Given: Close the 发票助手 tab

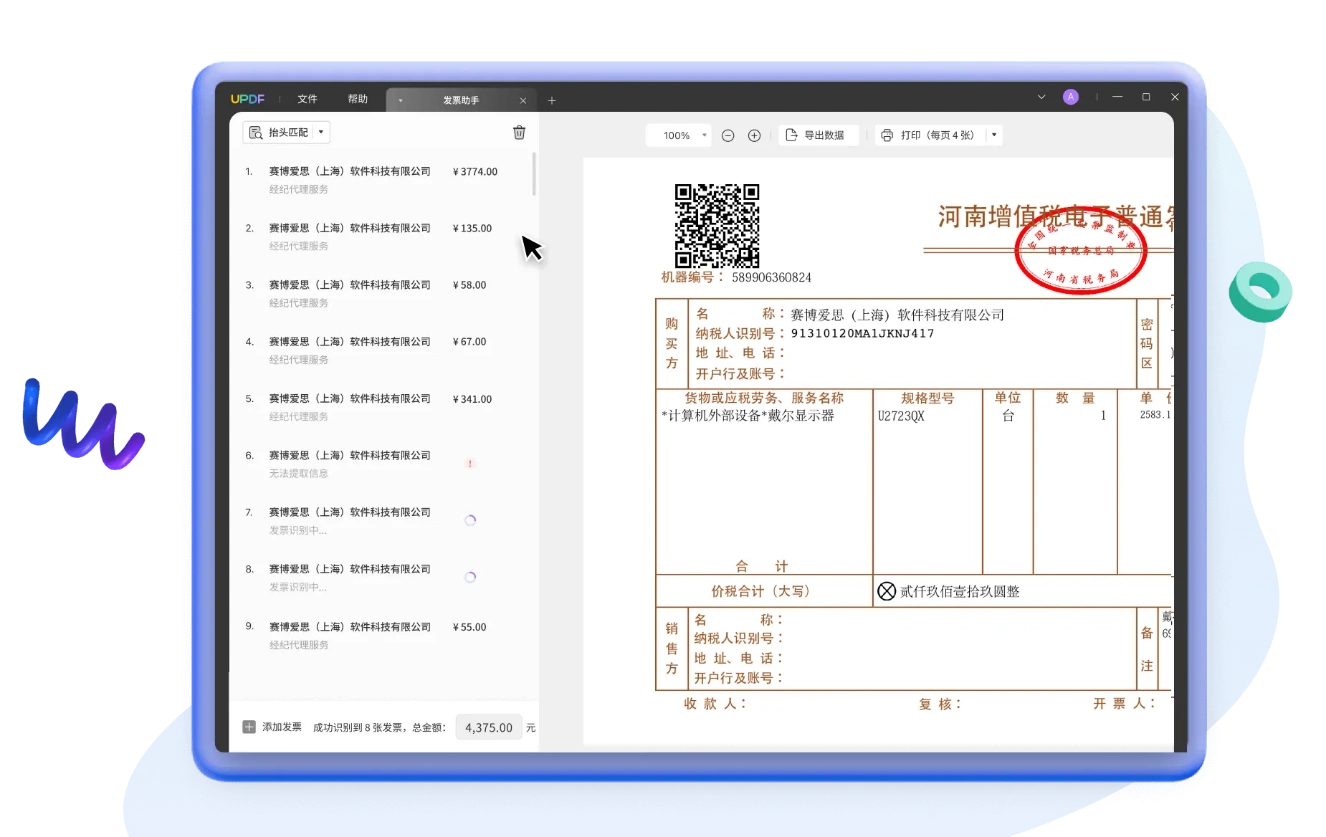Looking at the screenshot, I should click(523, 100).
